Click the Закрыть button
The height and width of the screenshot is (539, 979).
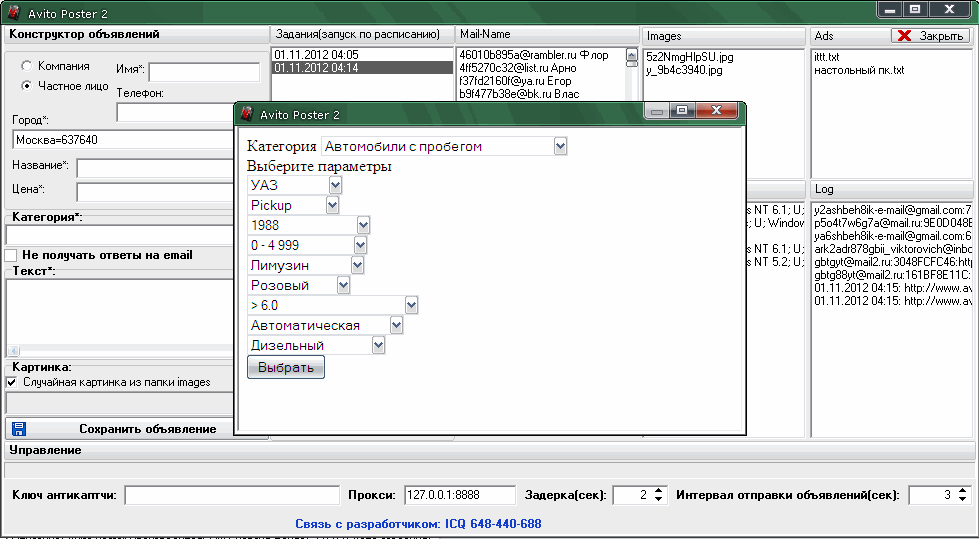click(930, 36)
